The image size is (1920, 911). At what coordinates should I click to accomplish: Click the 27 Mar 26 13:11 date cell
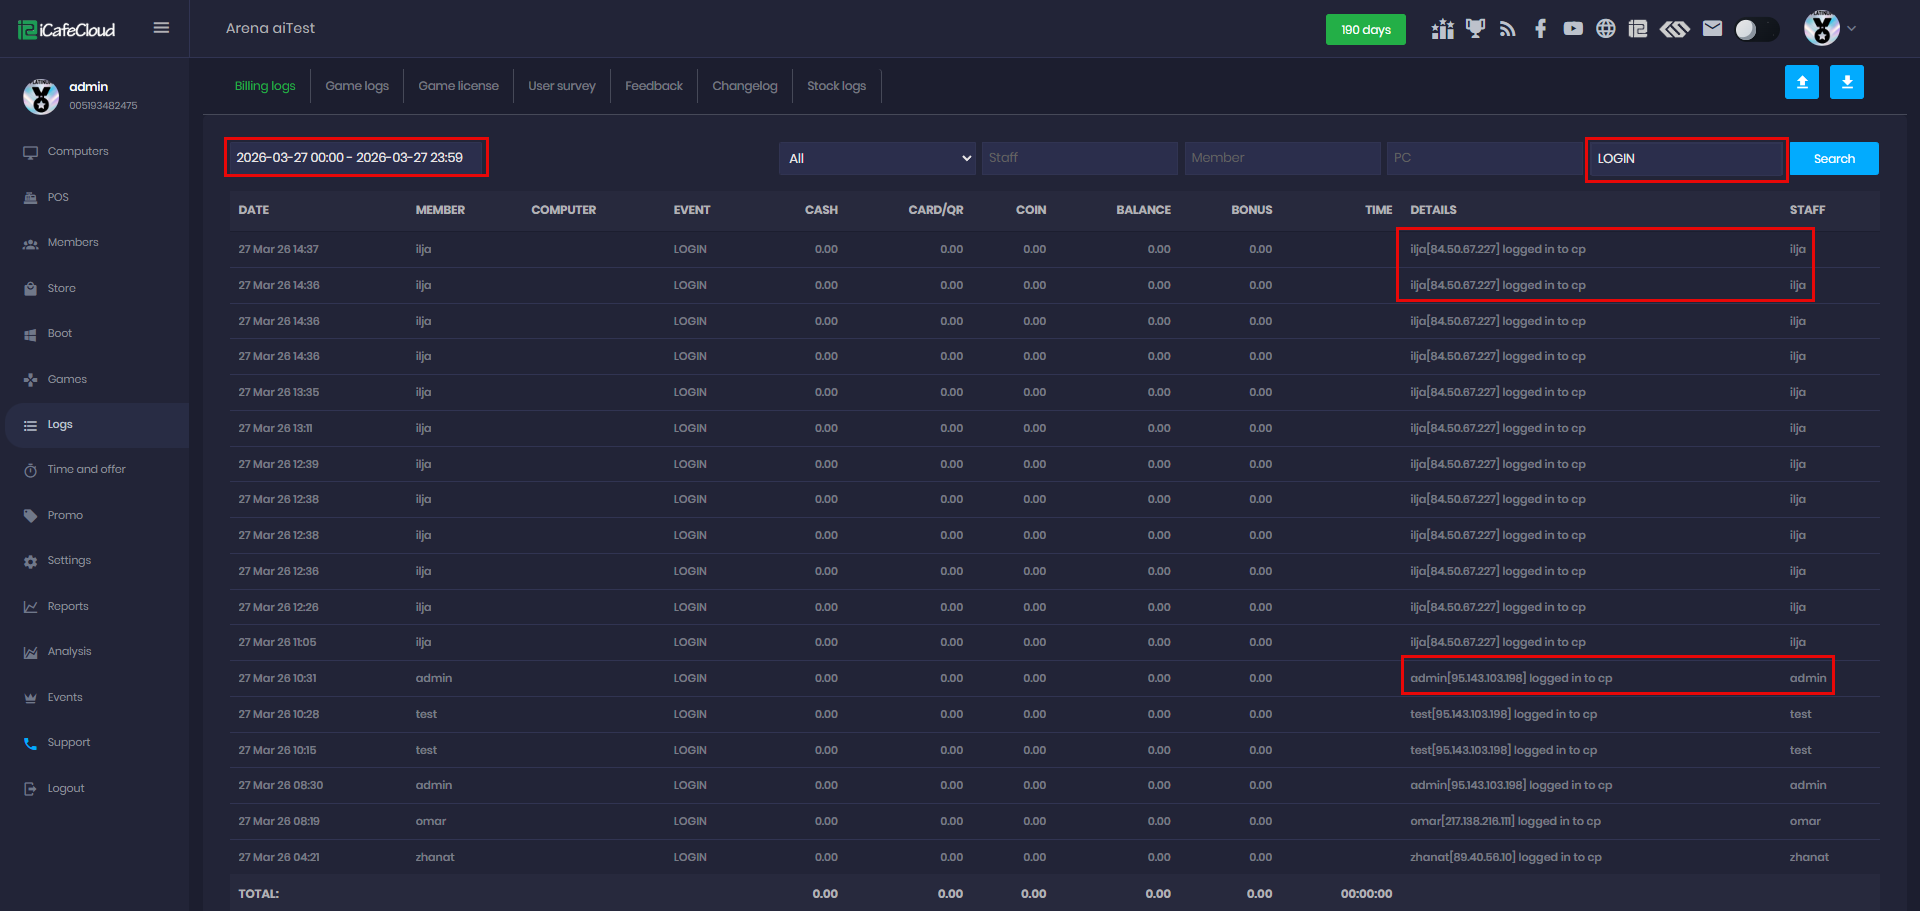(x=275, y=428)
